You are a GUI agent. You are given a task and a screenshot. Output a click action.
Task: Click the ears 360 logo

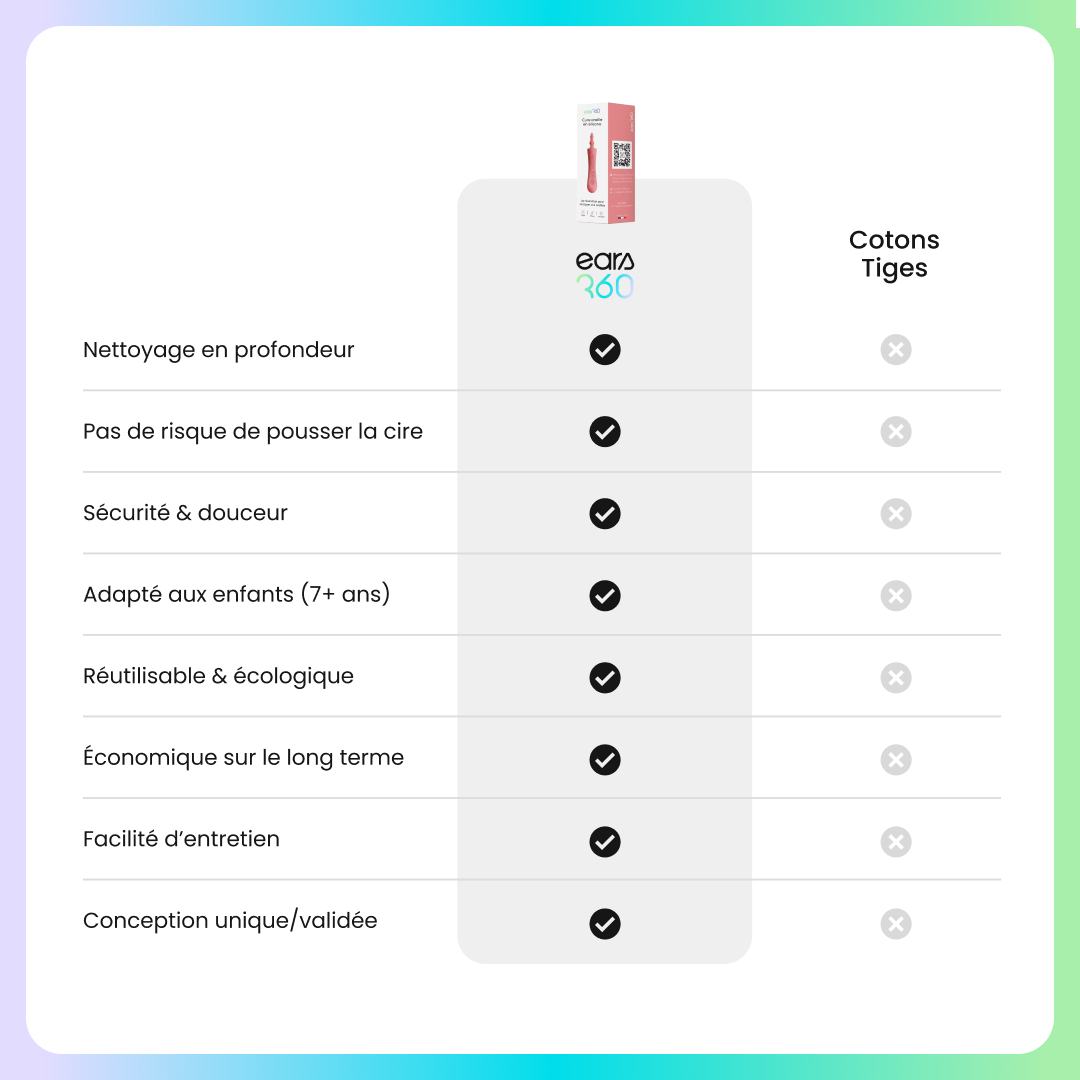(x=605, y=275)
